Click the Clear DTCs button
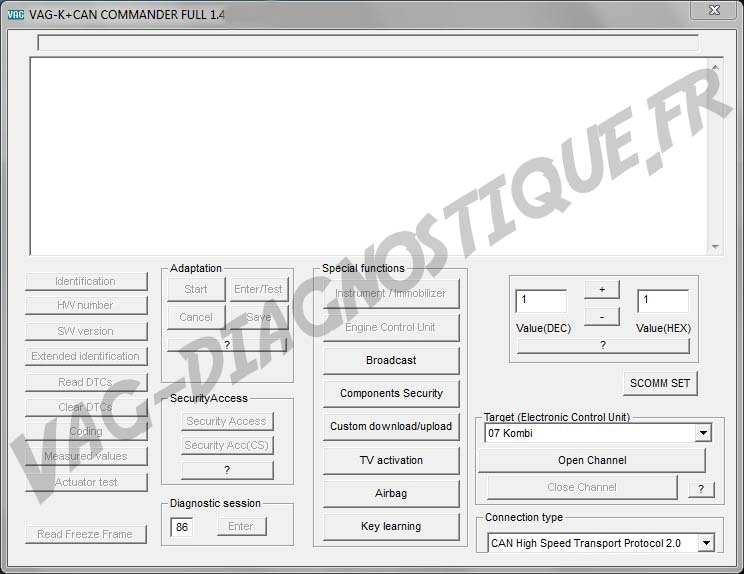This screenshot has width=744, height=574. pos(86,407)
